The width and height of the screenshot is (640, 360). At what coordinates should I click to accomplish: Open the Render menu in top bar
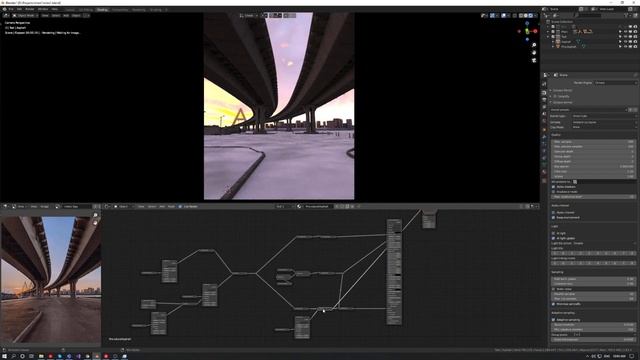tap(30, 9)
